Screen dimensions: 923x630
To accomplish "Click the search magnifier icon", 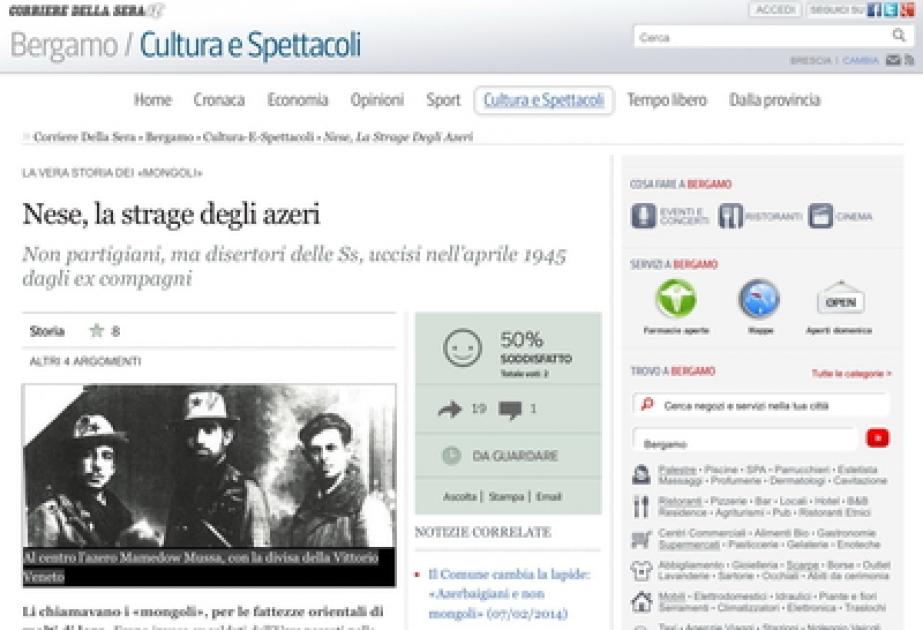I will pos(898,35).
